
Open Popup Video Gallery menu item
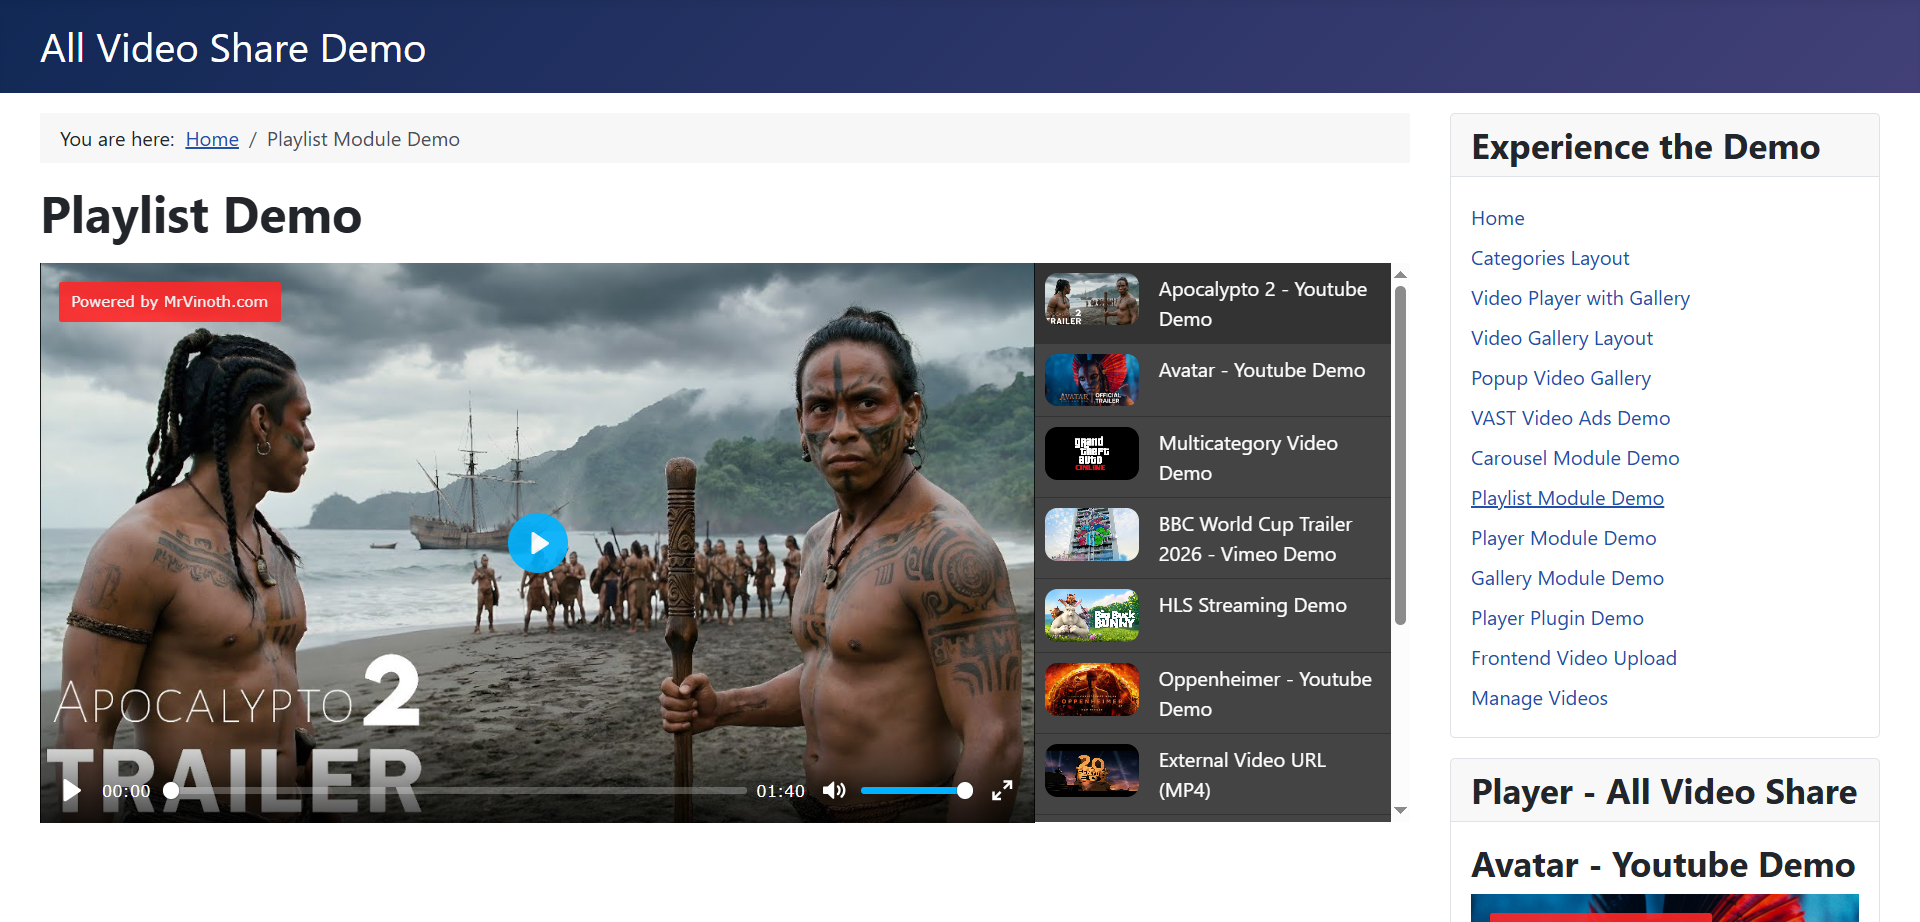pos(1561,378)
